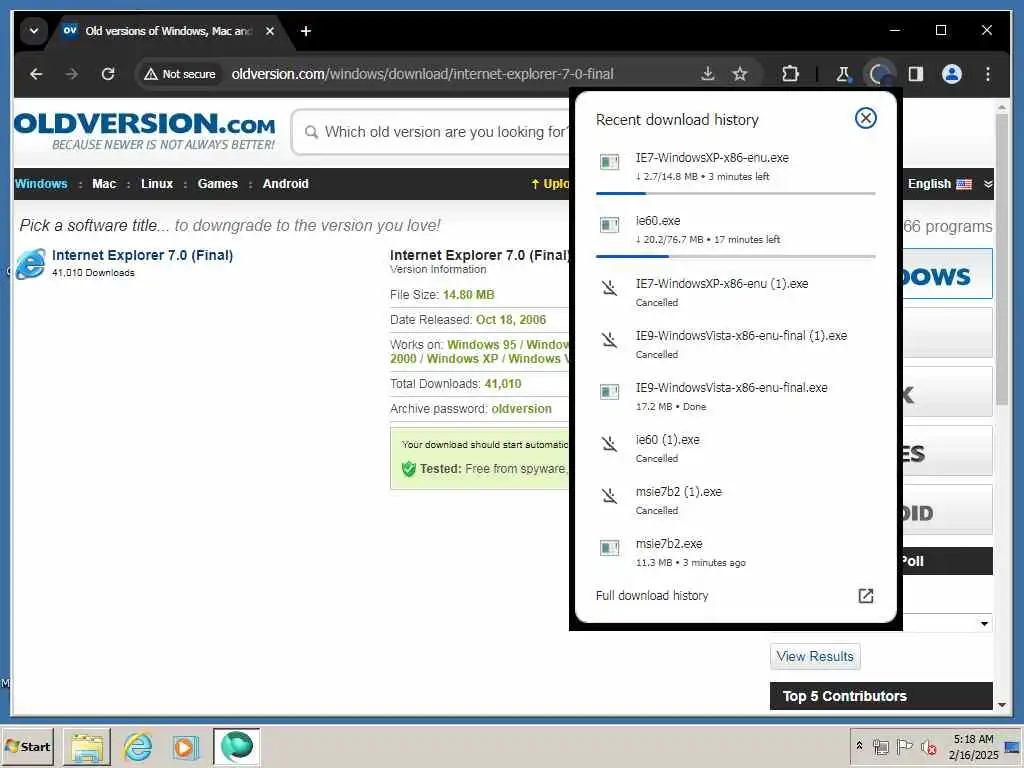This screenshot has height=768, width=1024.
Task: Open the Windows Start button
Action: click(27, 746)
